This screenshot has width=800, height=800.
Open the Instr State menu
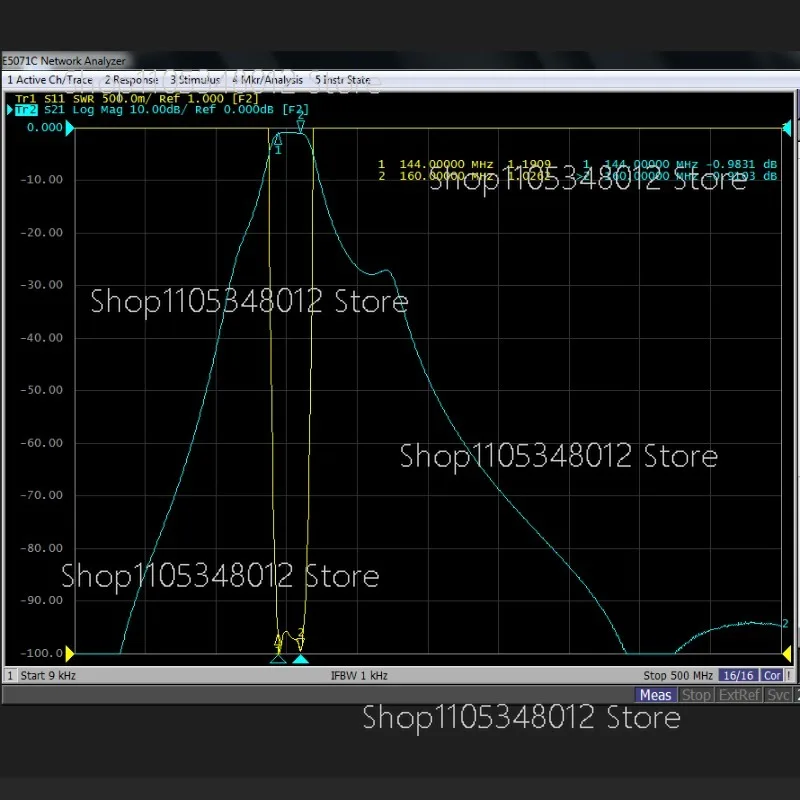click(x=342, y=80)
